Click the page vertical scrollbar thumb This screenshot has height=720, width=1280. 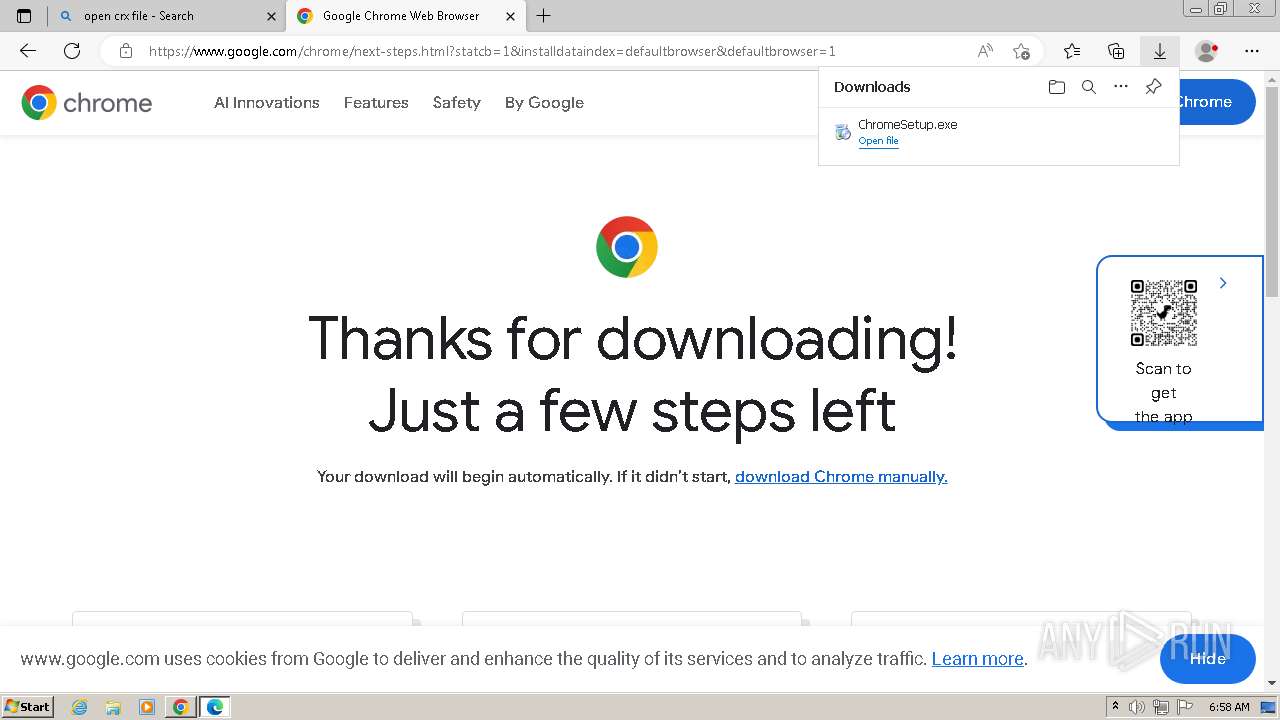pos(1272,190)
